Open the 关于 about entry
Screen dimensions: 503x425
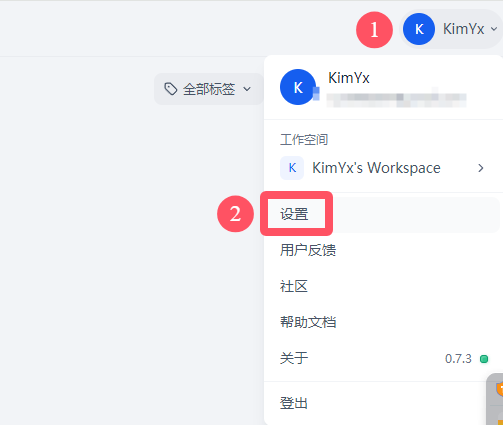point(383,358)
